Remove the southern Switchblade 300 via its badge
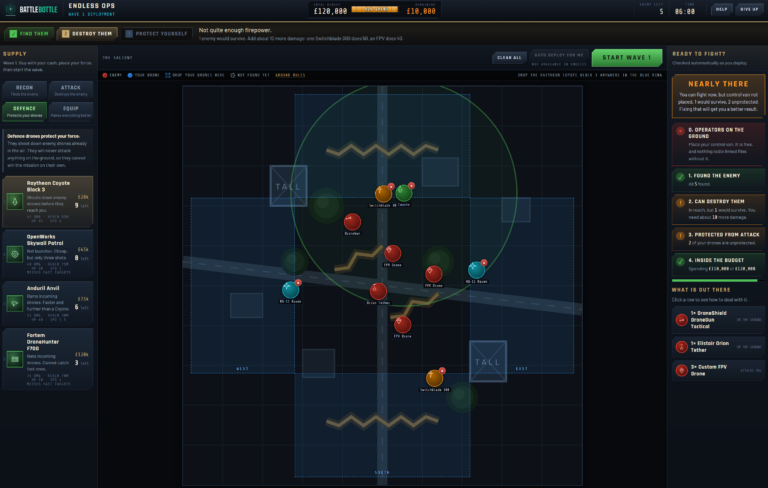 [442, 371]
